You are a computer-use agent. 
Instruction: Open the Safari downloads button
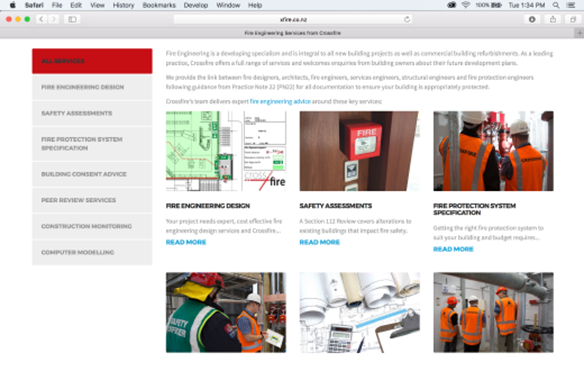point(532,19)
